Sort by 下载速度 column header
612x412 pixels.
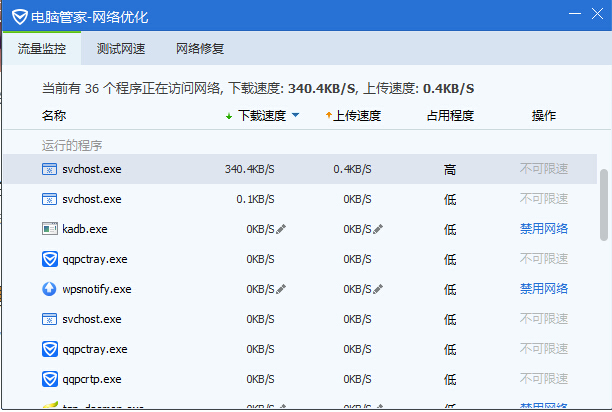(x=262, y=115)
